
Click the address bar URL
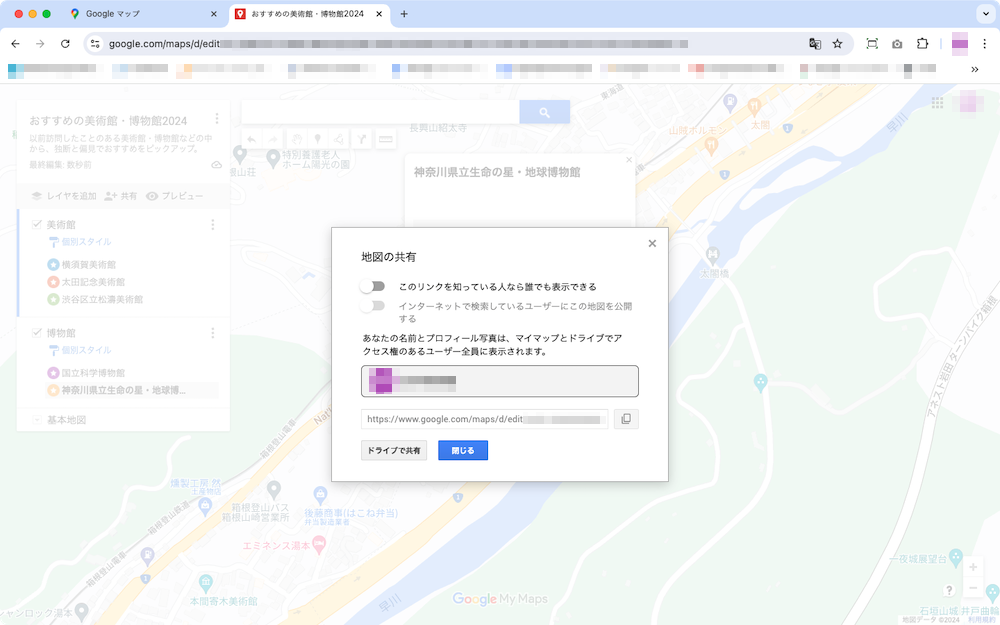coord(398,43)
